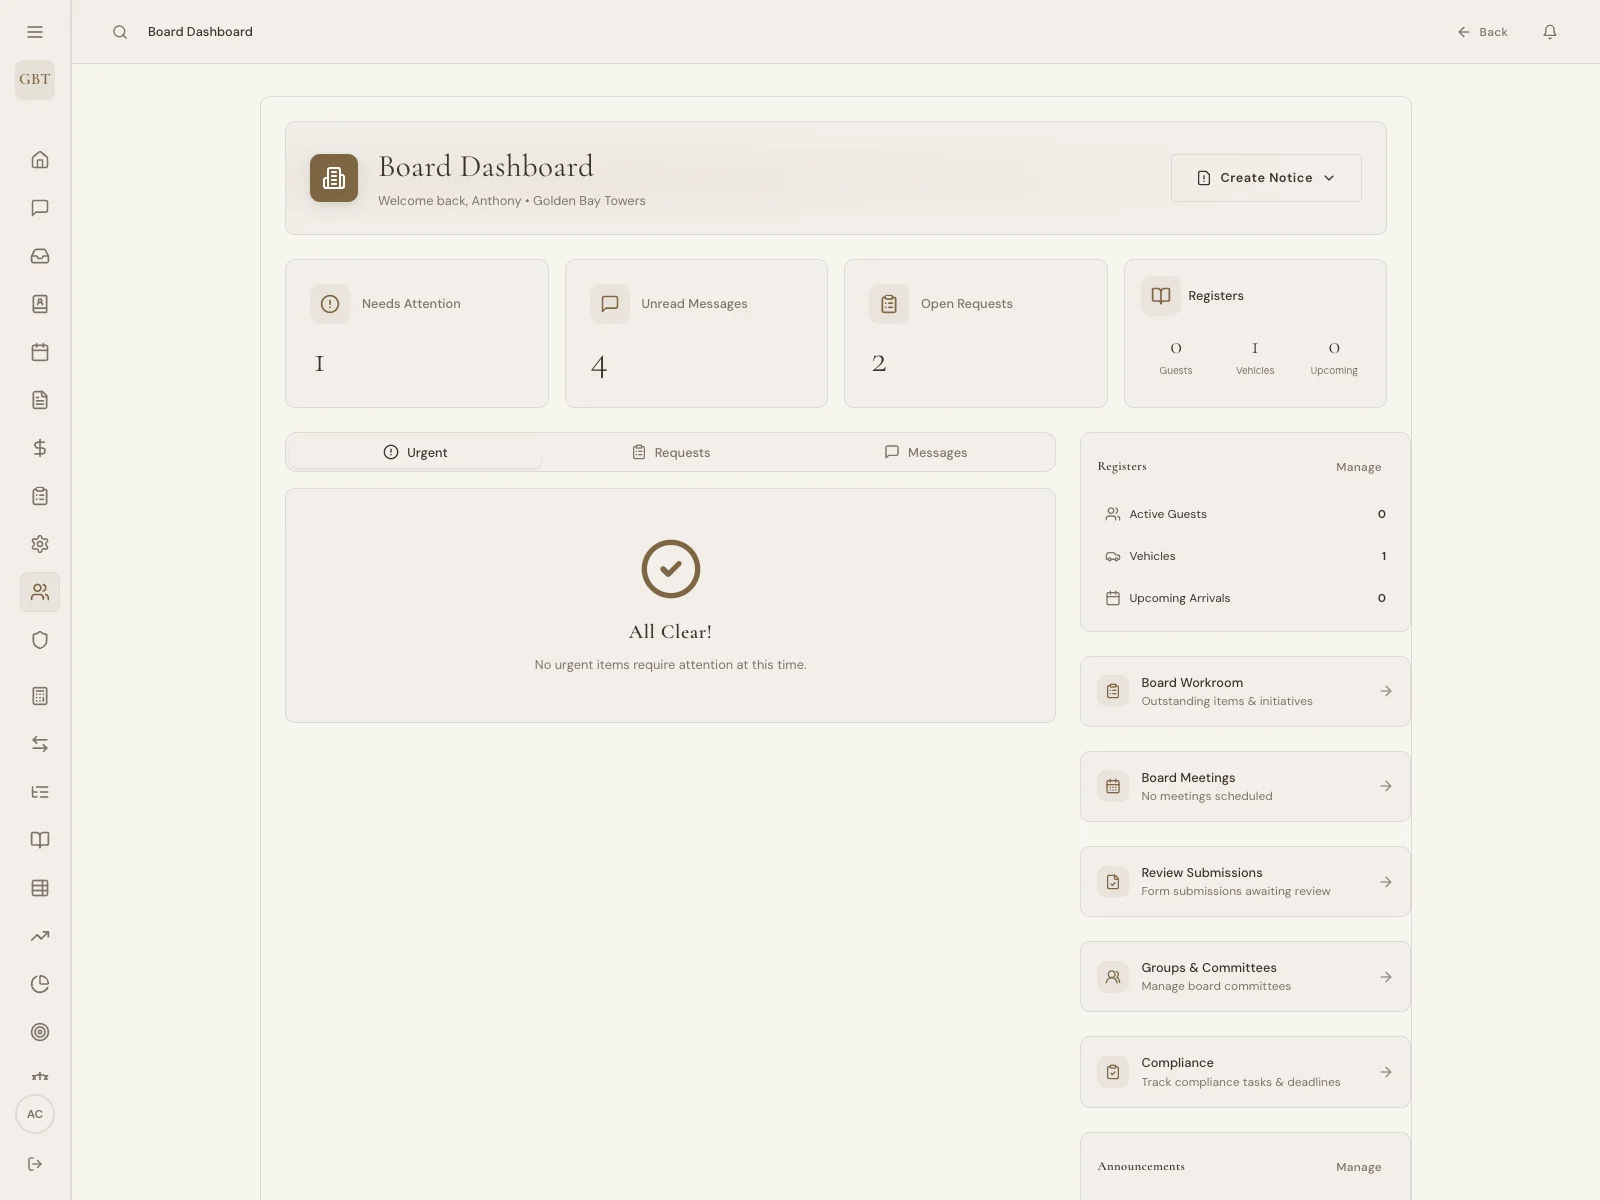Viewport: 1600px width, 1200px height.
Task: Click the notification bell icon
Action: (x=1549, y=32)
